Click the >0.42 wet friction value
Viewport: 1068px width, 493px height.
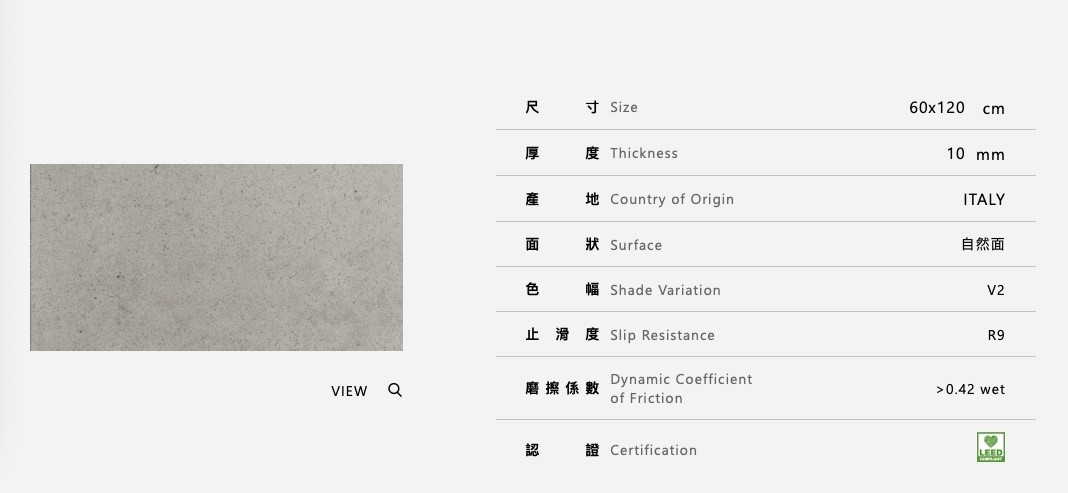pos(970,389)
